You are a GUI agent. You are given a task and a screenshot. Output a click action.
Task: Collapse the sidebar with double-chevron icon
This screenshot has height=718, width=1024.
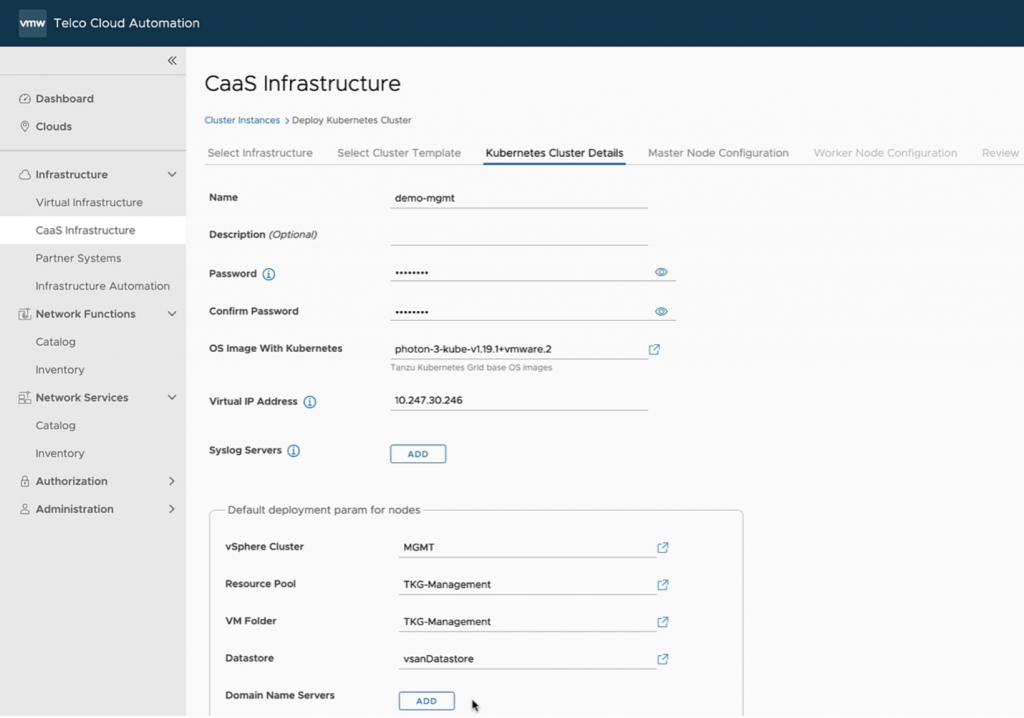tap(172, 61)
